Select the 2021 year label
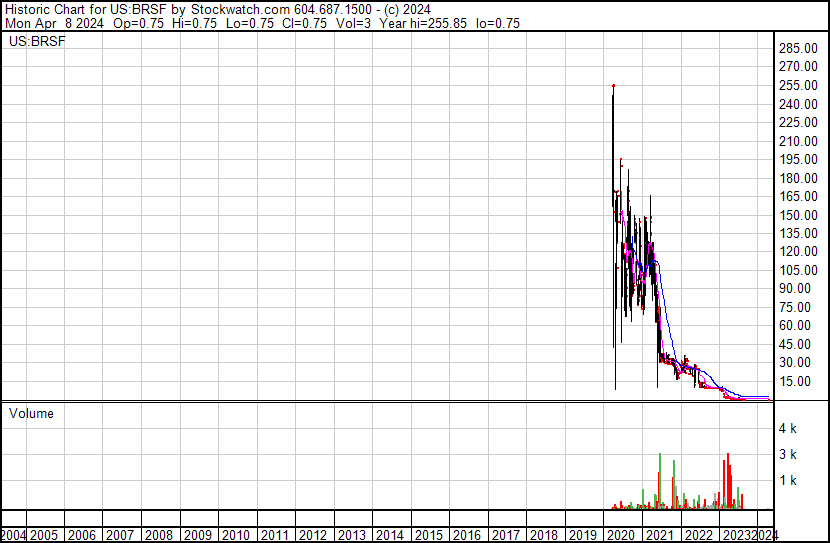Viewport: 830px width, 543px height. (x=660, y=535)
